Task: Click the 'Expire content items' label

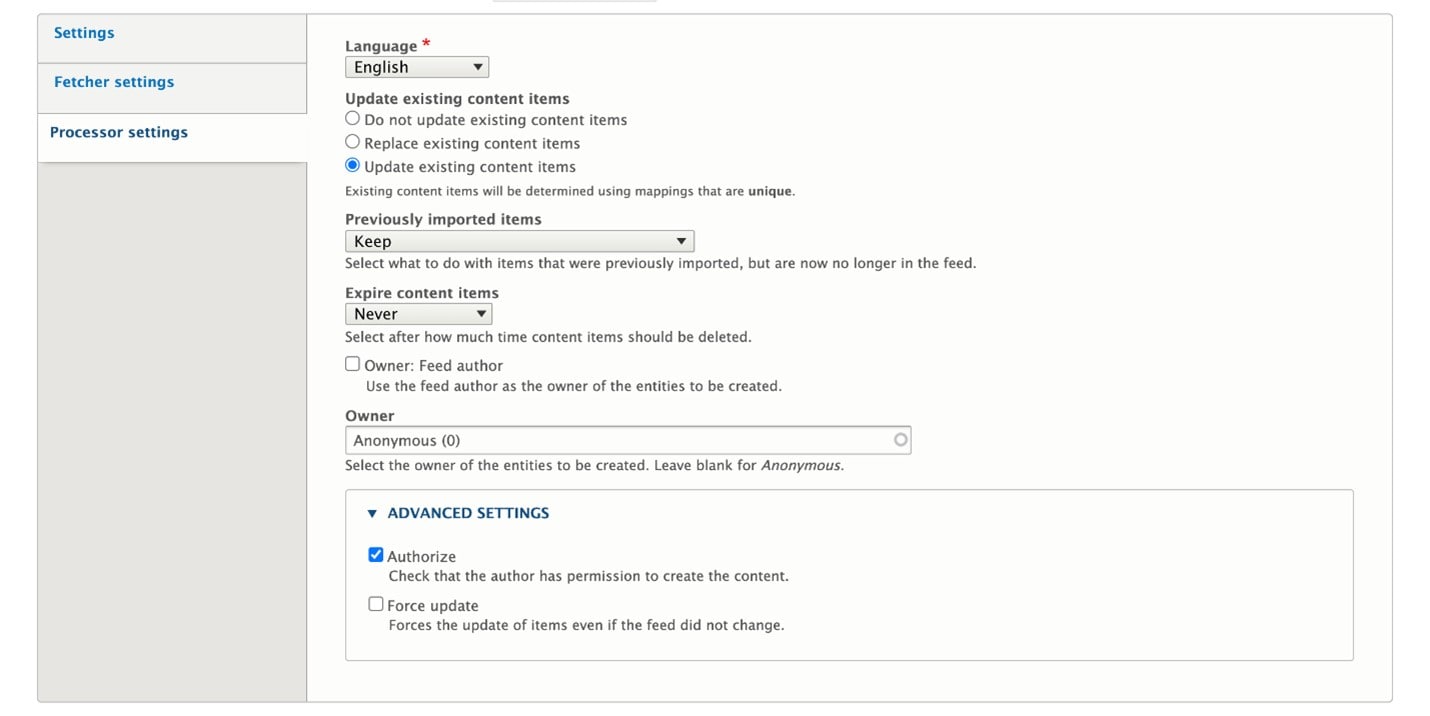Action: coord(421,293)
